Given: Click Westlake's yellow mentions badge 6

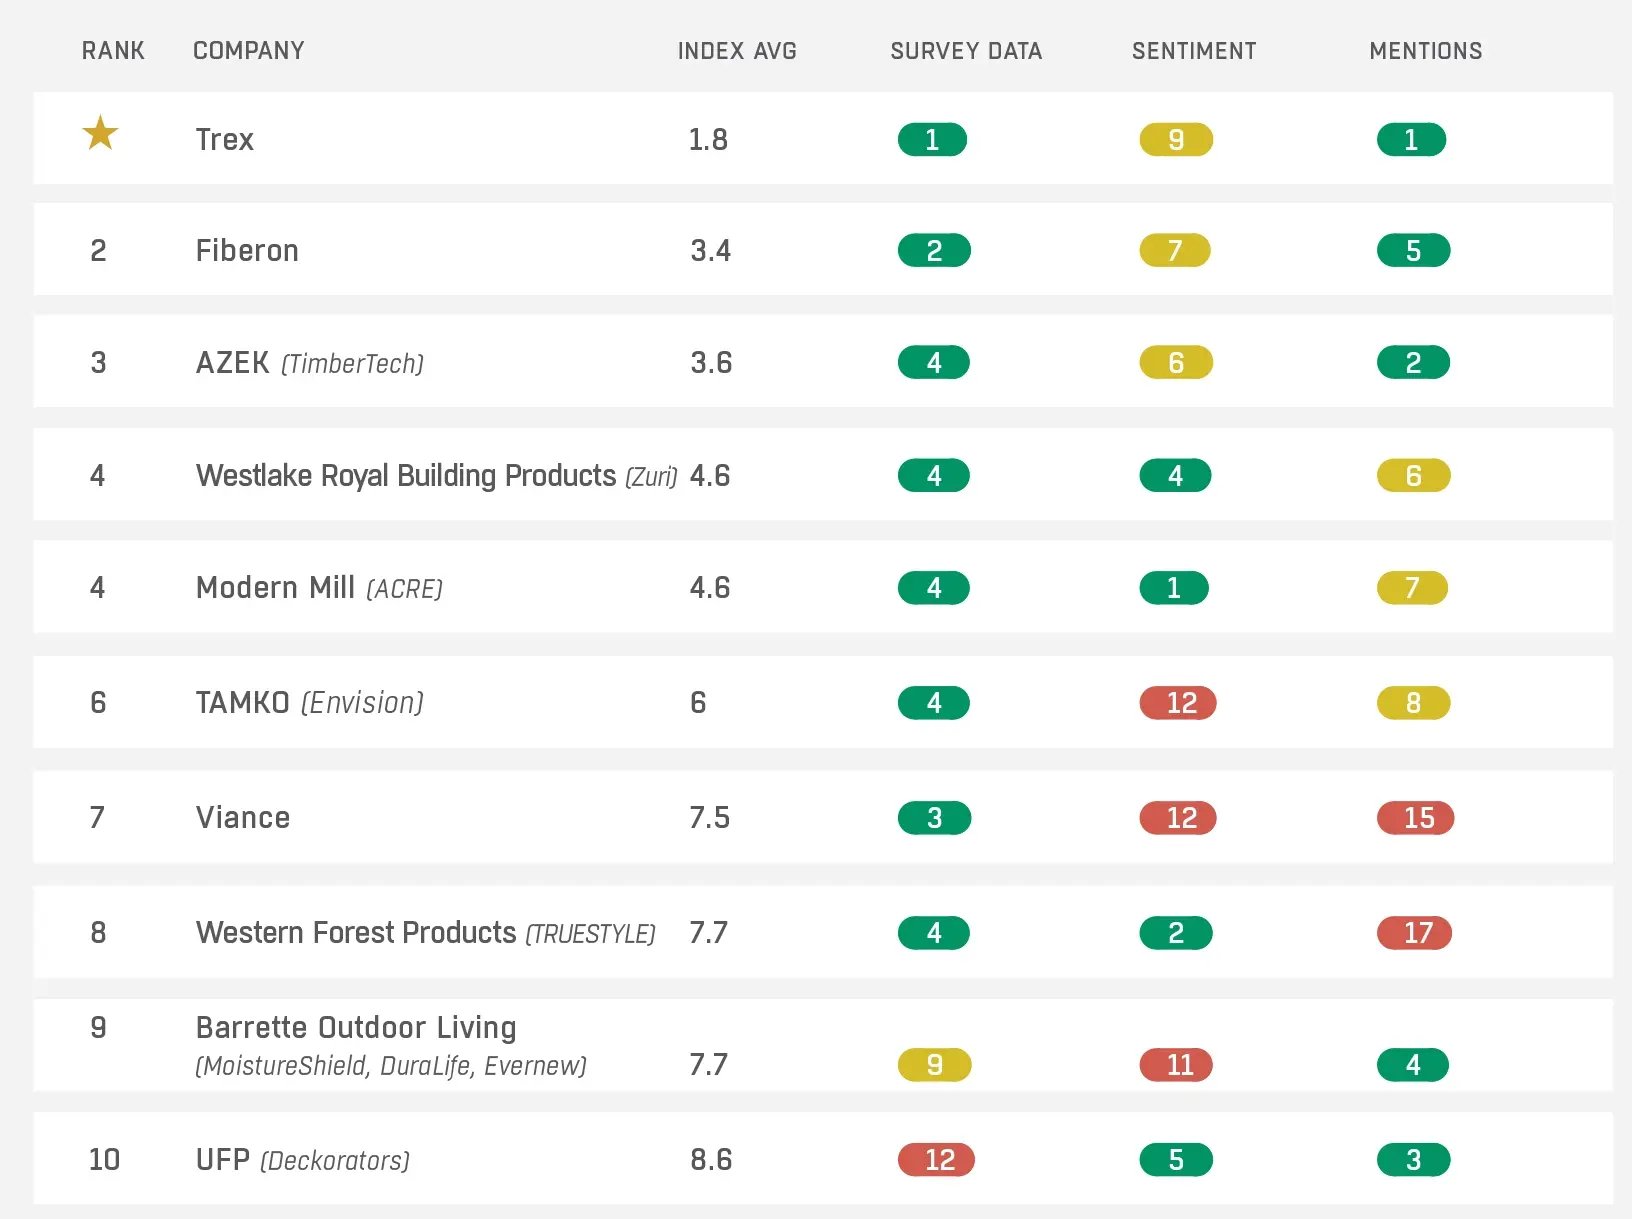Looking at the screenshot, I should click(1412, 476).
